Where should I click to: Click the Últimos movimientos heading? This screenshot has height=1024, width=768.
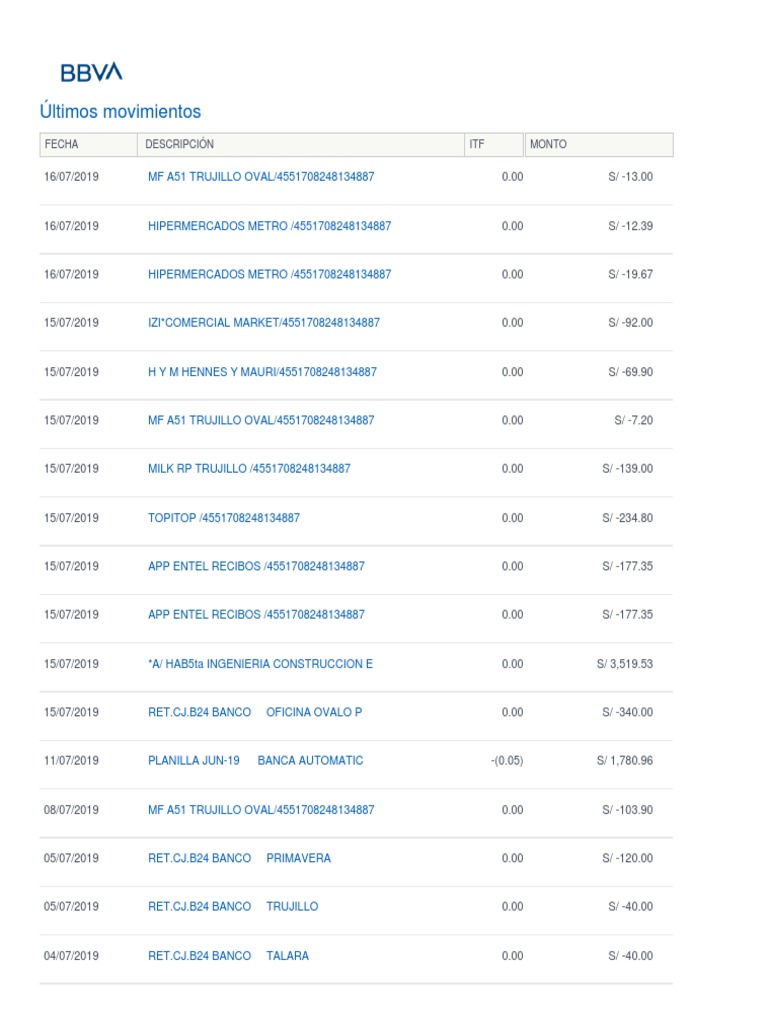click(x=120, y=111)
